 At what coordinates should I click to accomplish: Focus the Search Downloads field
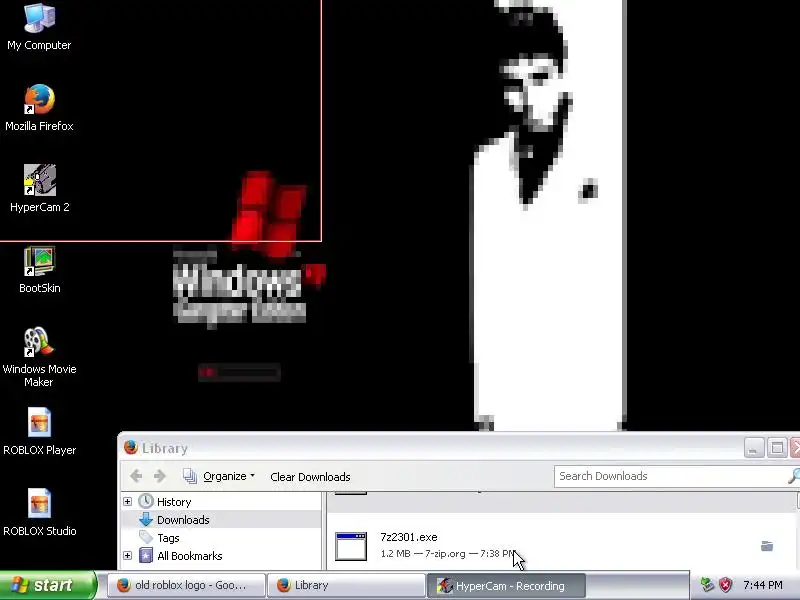click(x=669, y=476)
